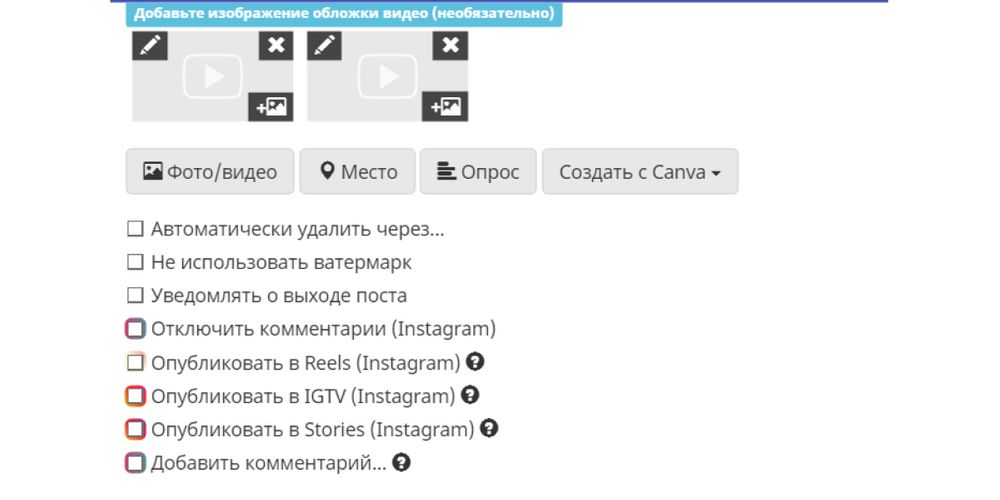Check Опубликовать в Stories (Instagram)

(x=136, y=429)
